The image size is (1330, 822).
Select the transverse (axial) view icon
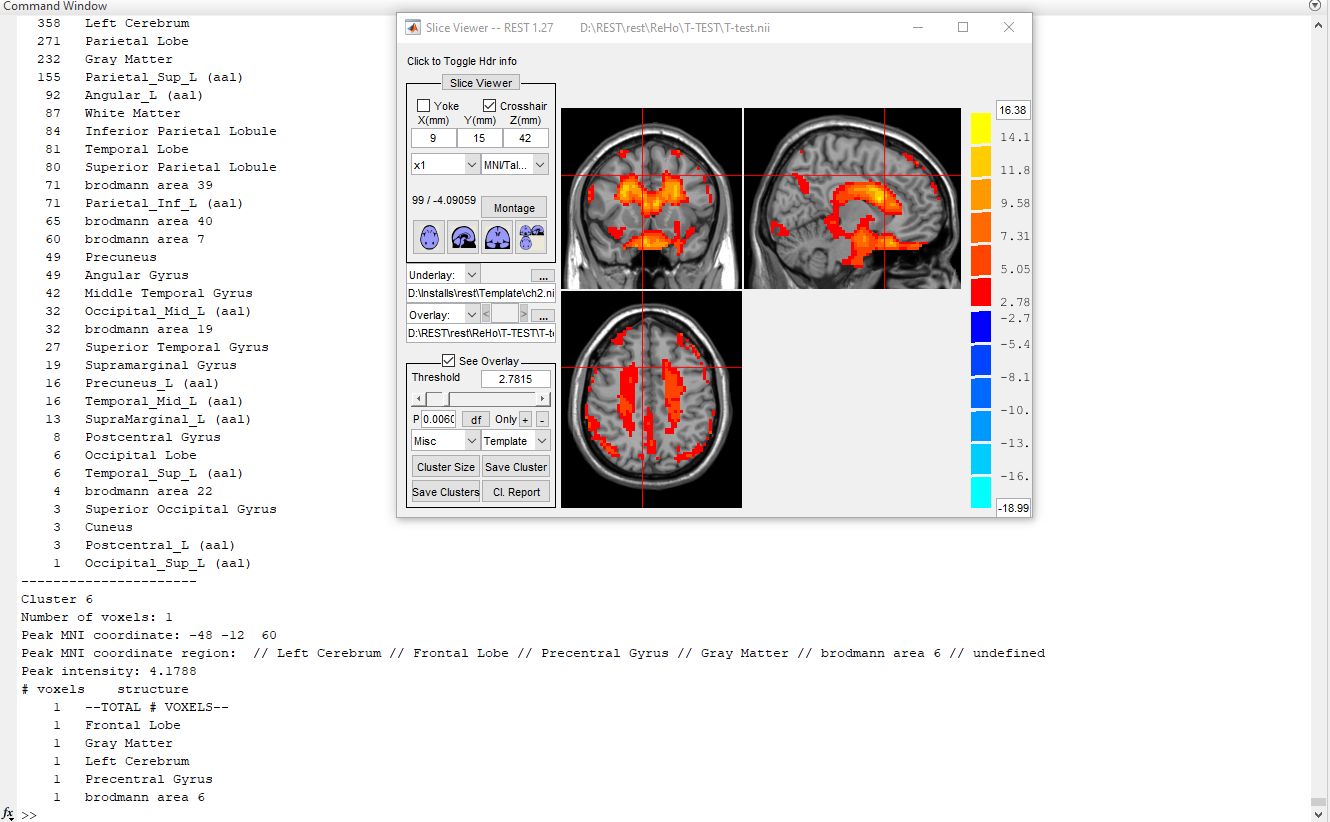click(429, 237)
